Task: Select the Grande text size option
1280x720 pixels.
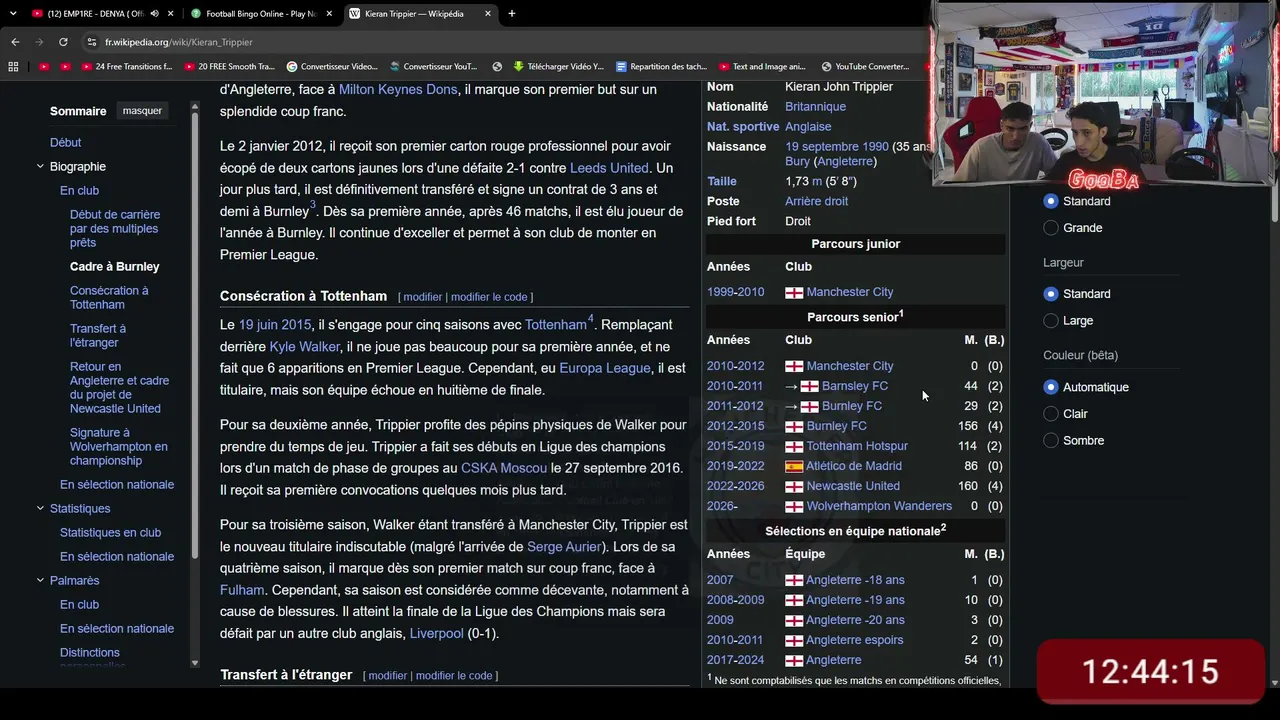Action: tap(1050, 228)
